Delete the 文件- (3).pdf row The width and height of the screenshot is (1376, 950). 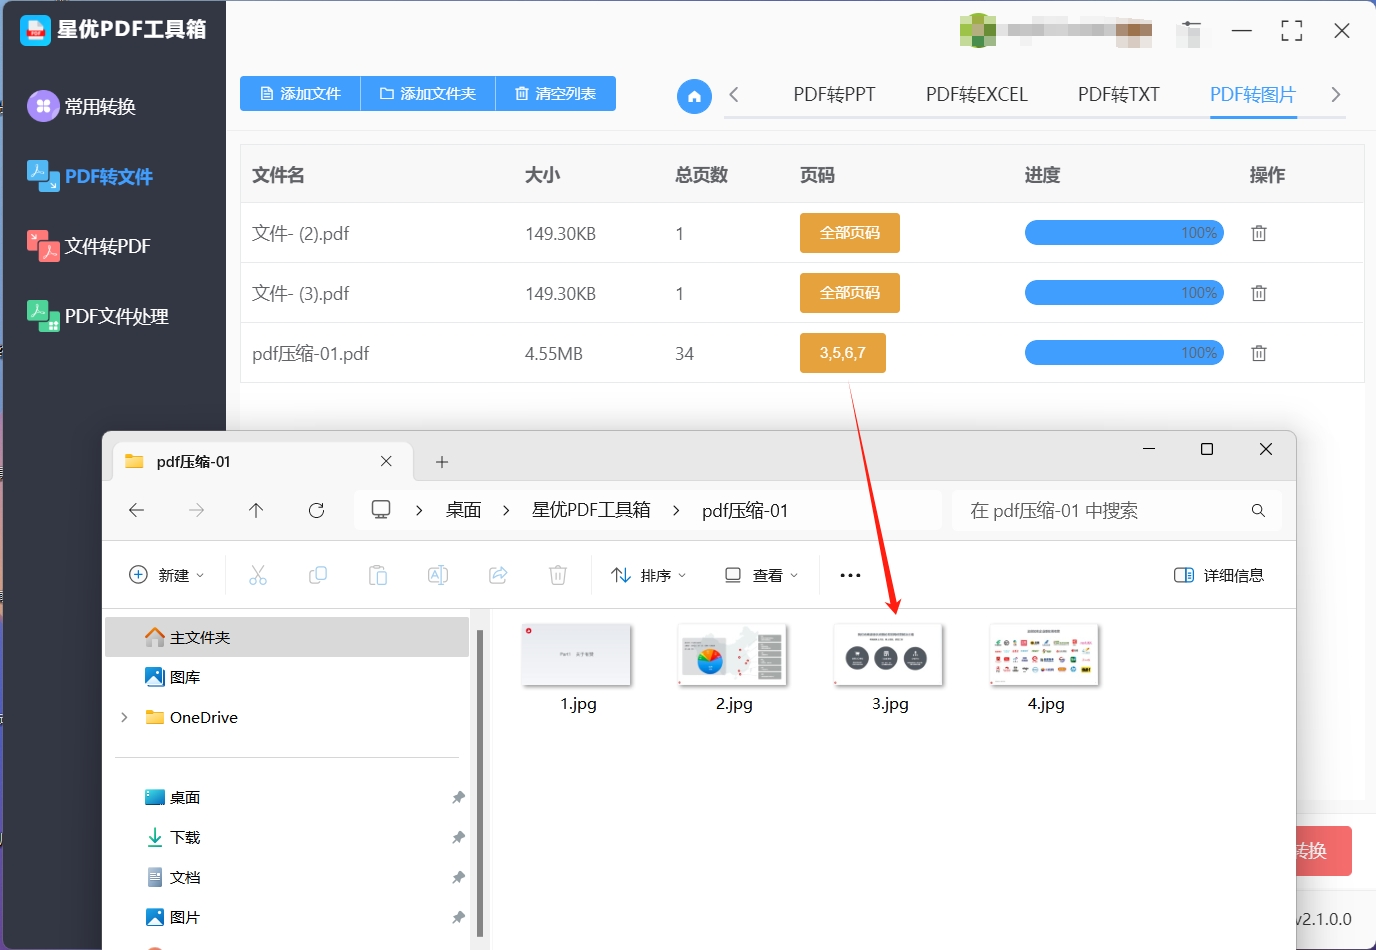click(1259, 293)
